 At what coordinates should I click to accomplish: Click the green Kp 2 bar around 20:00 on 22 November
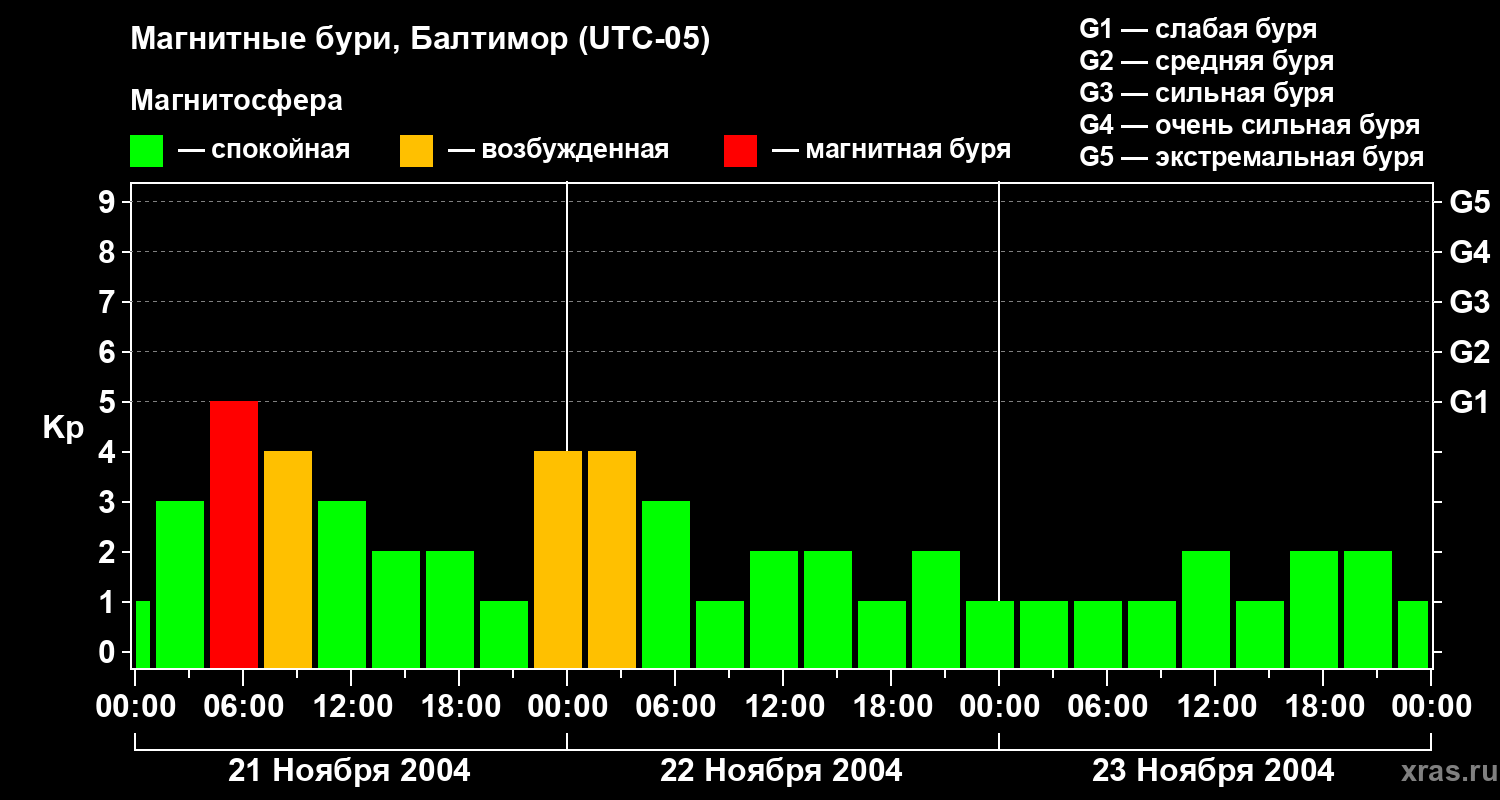coord(936,609)
